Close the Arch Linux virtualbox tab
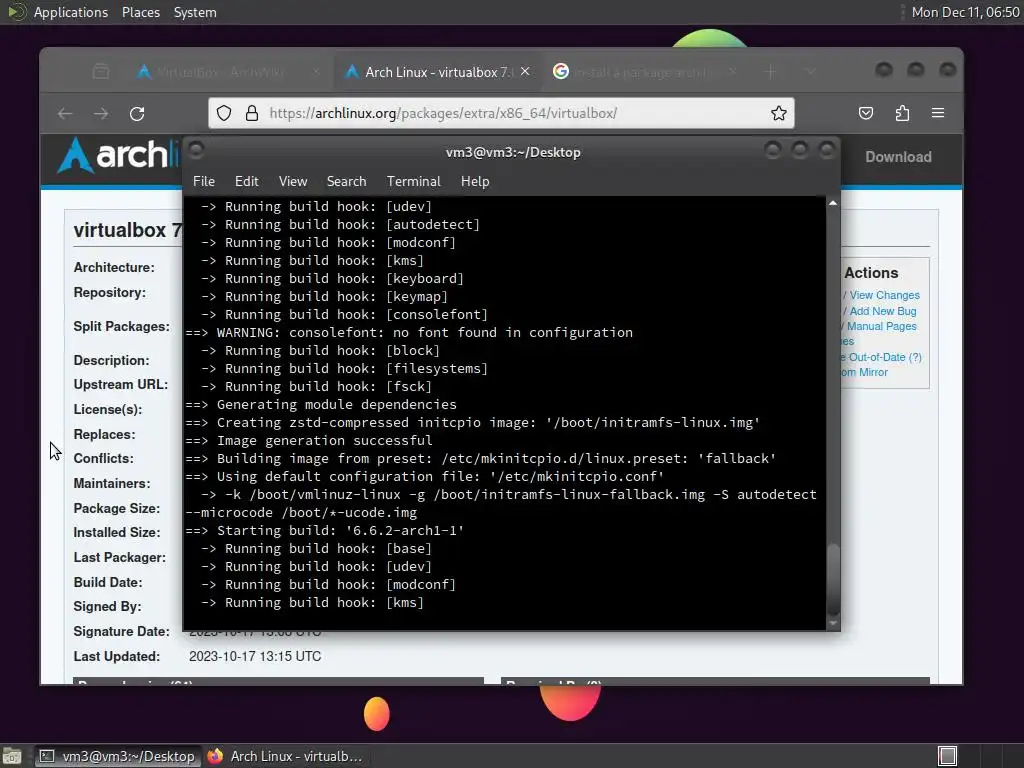The image size is (1024, 768). 525,72
